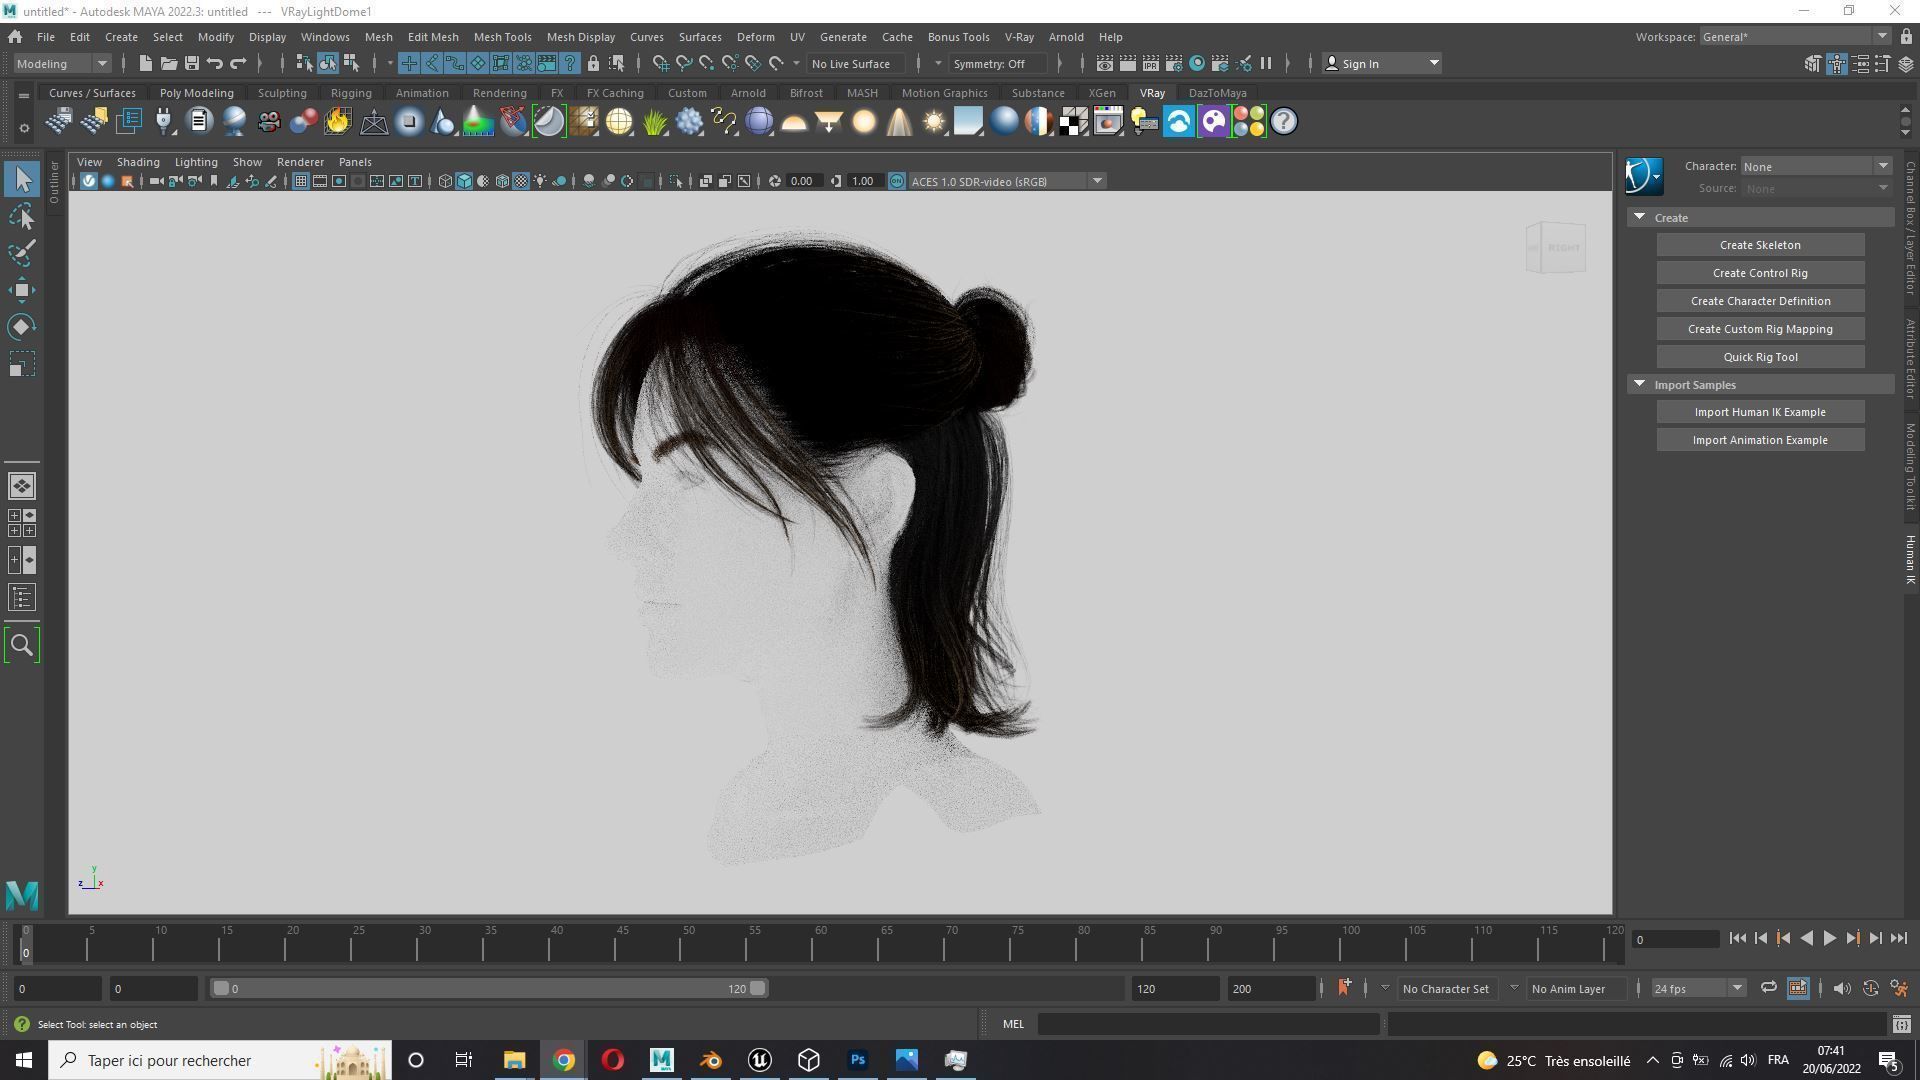
Task: Click the V-Ray light lister bulb icon
Action: 1144,122
